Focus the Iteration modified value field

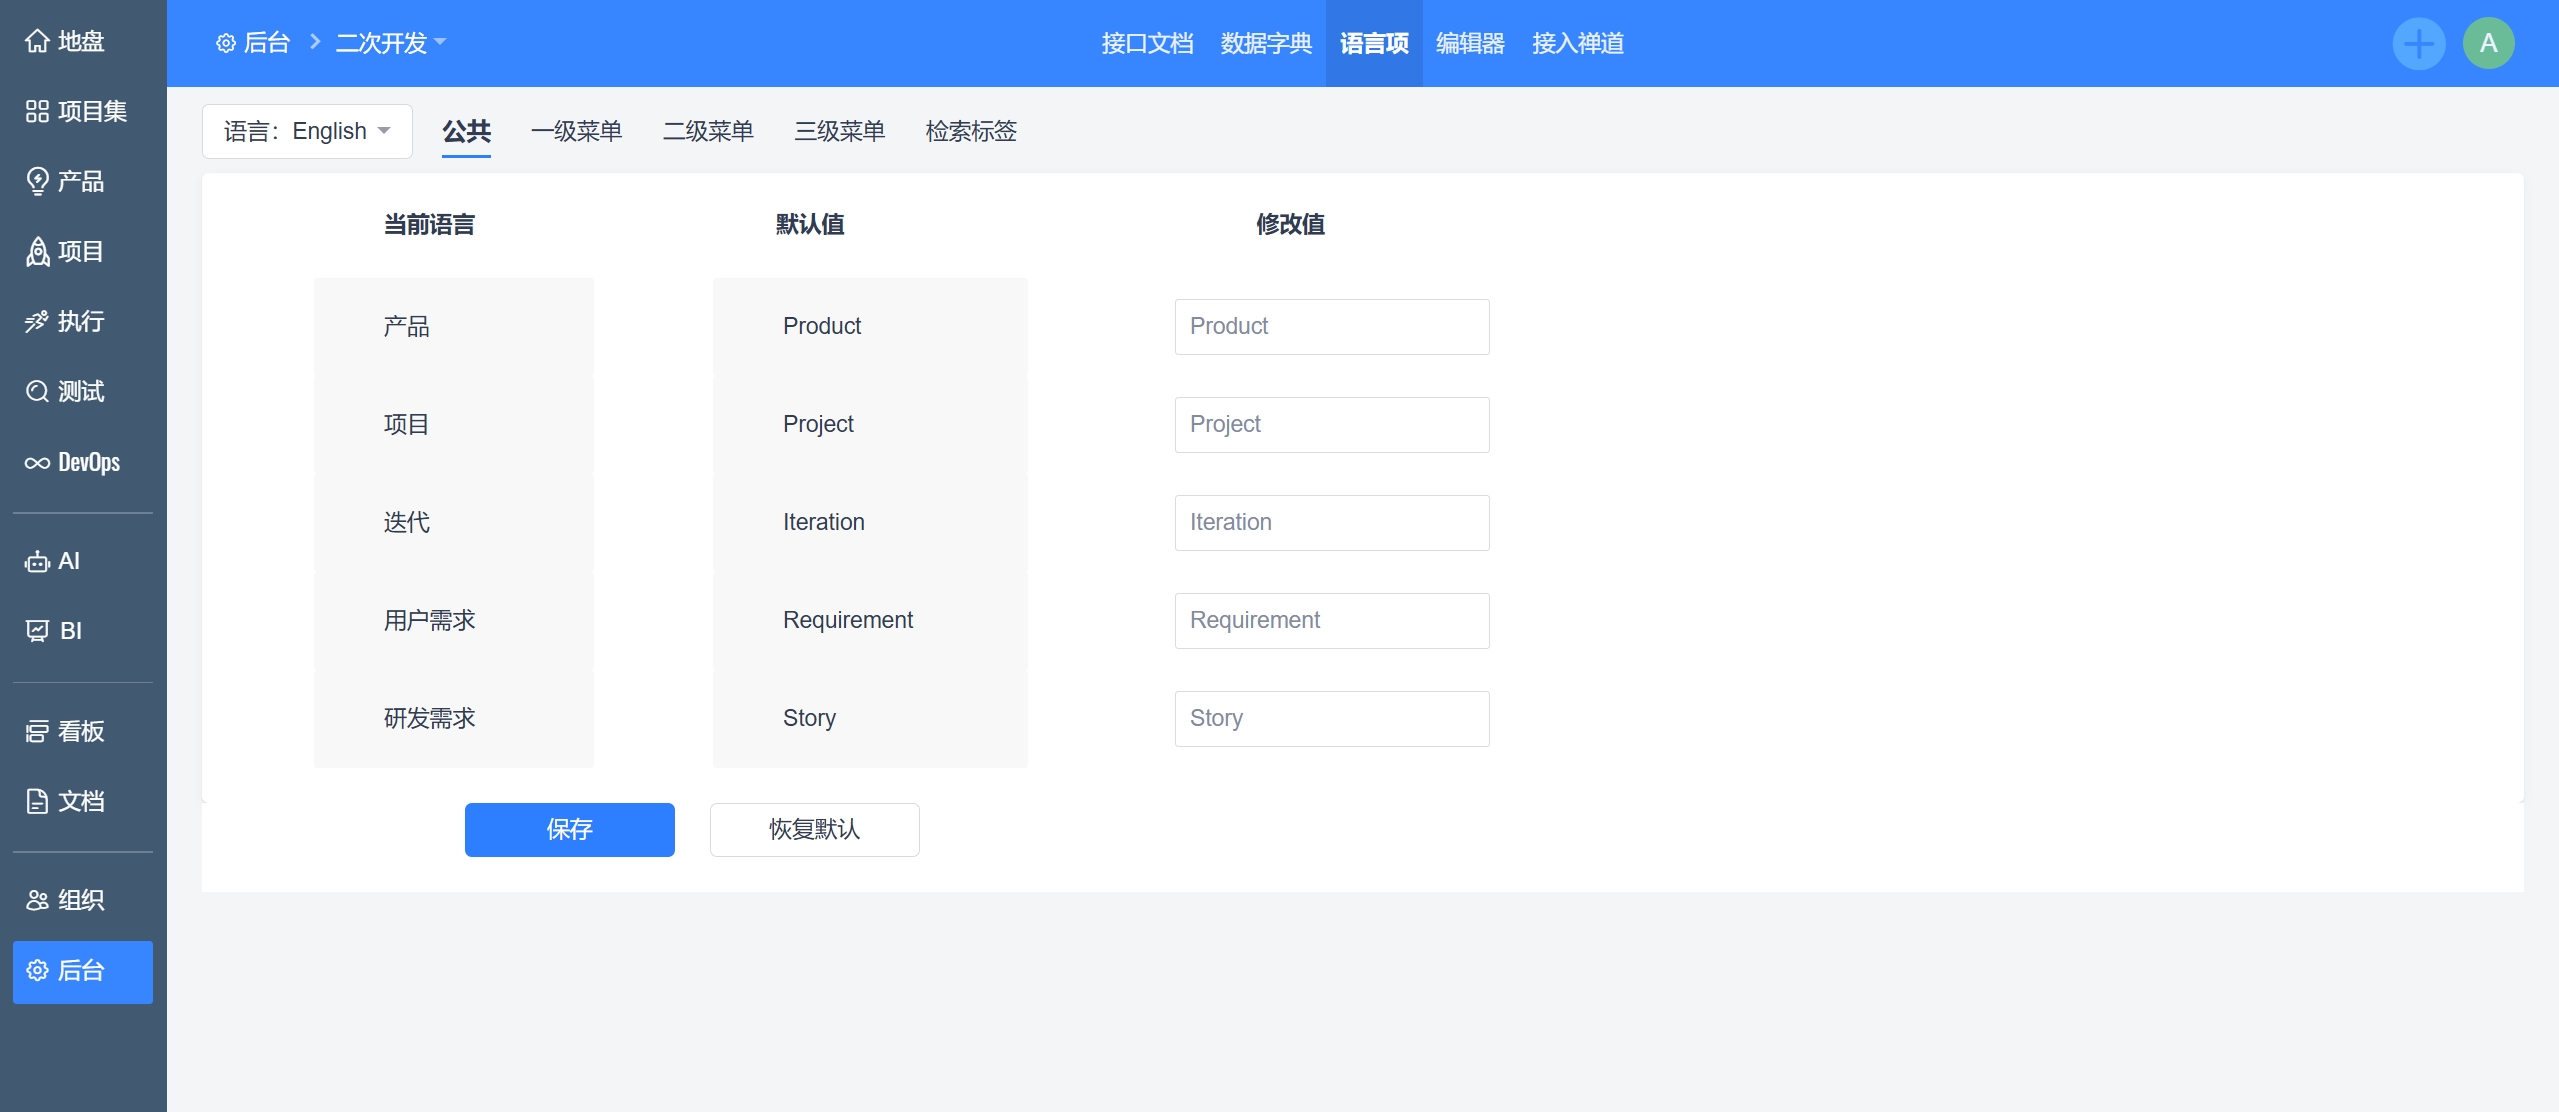pos(1331,522)
